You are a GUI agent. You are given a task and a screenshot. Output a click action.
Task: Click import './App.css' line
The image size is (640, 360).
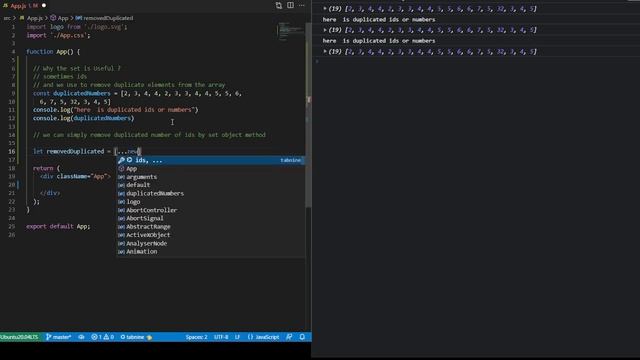(58, 35)
